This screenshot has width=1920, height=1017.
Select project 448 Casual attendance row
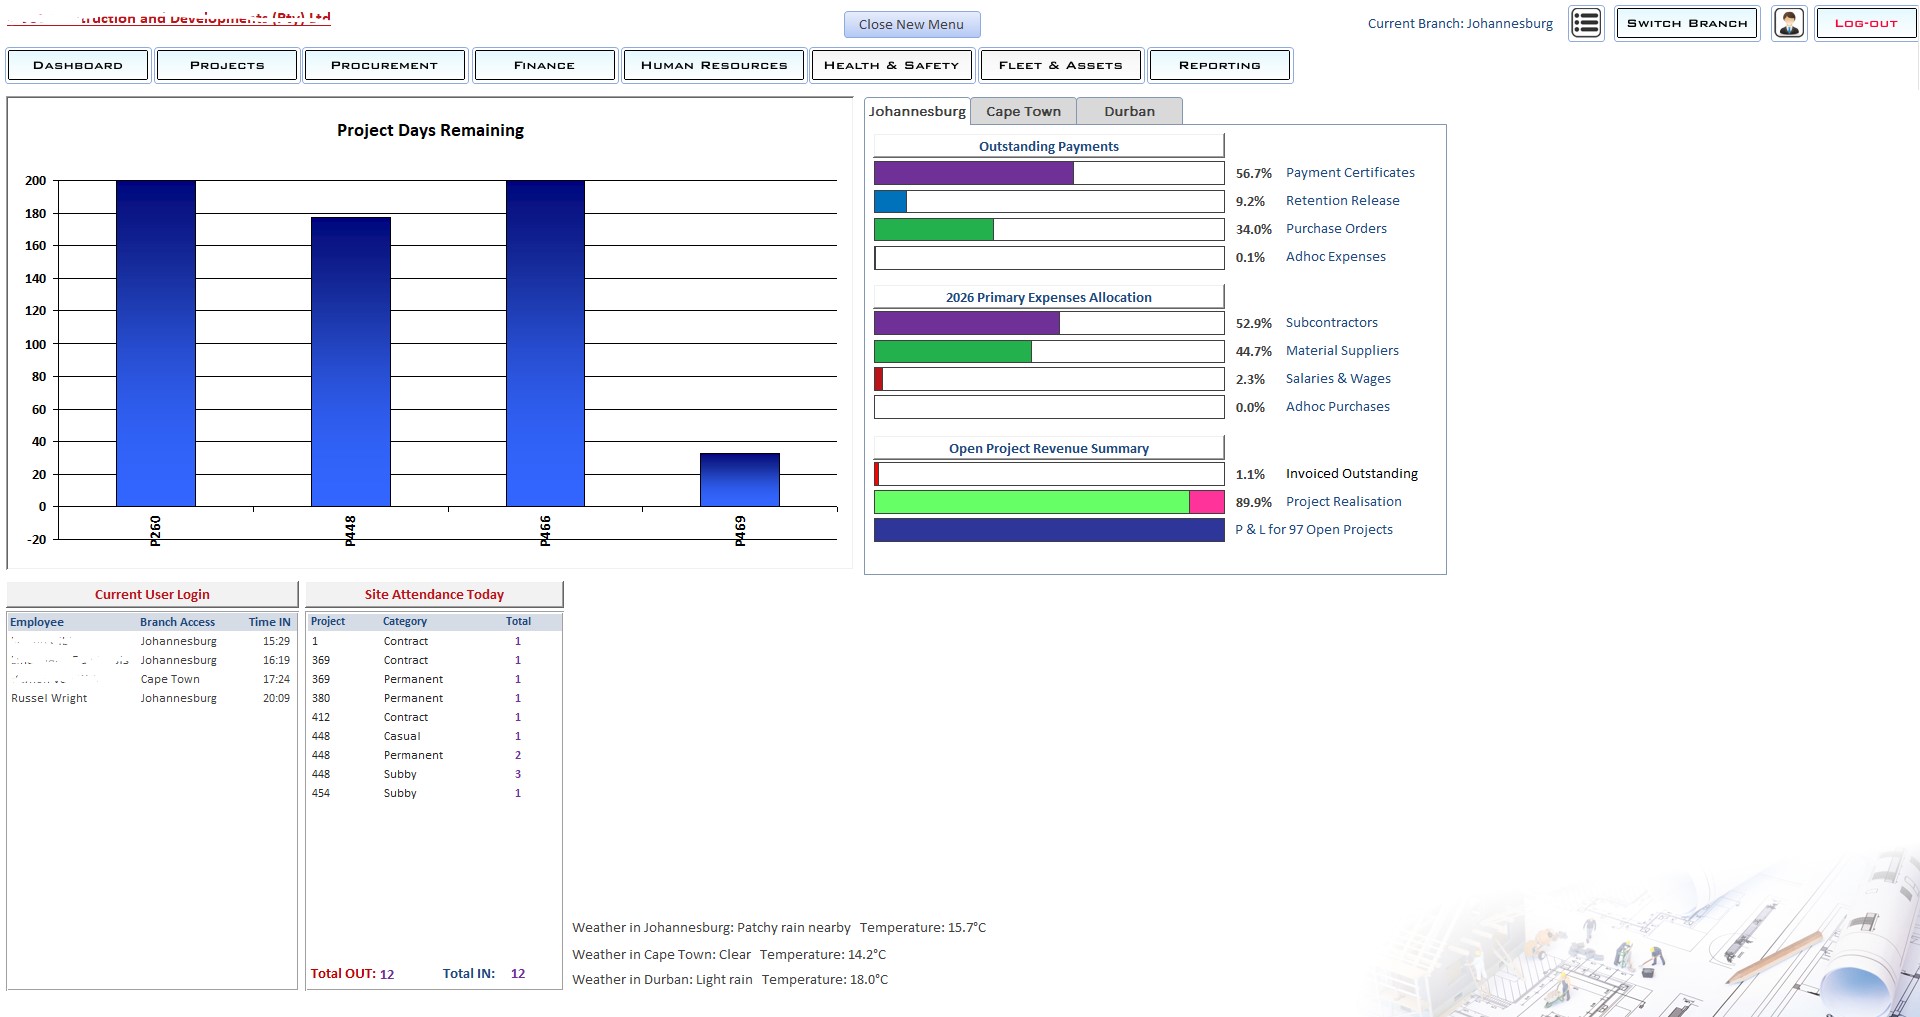tap(434, 736)
